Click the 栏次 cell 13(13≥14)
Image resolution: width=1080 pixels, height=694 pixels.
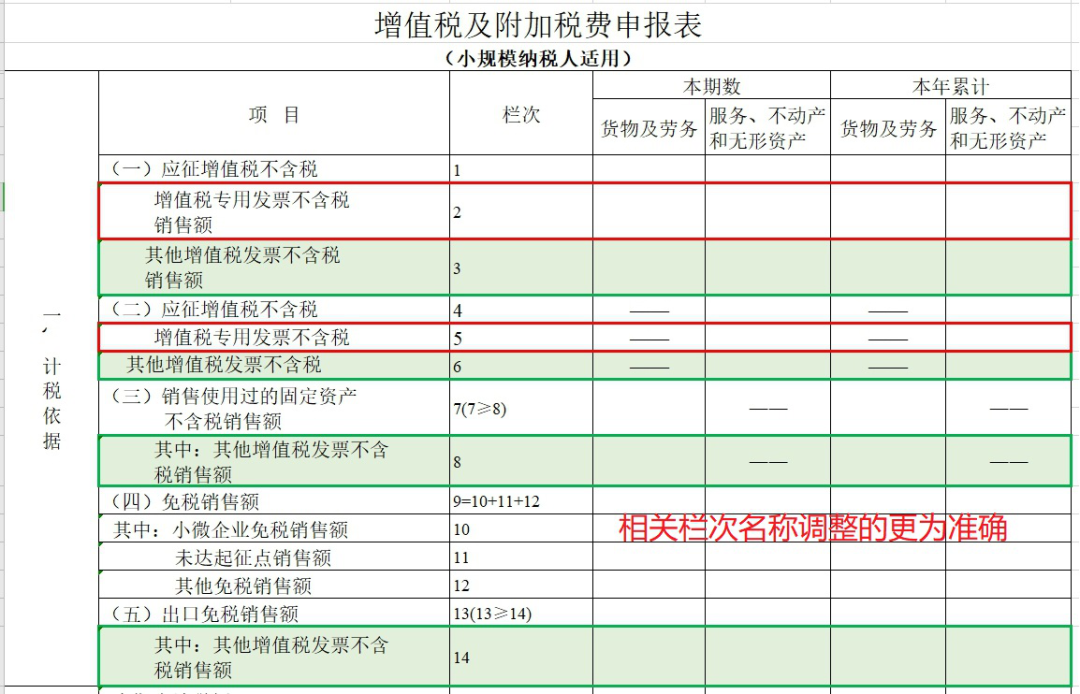pos(521,613)
